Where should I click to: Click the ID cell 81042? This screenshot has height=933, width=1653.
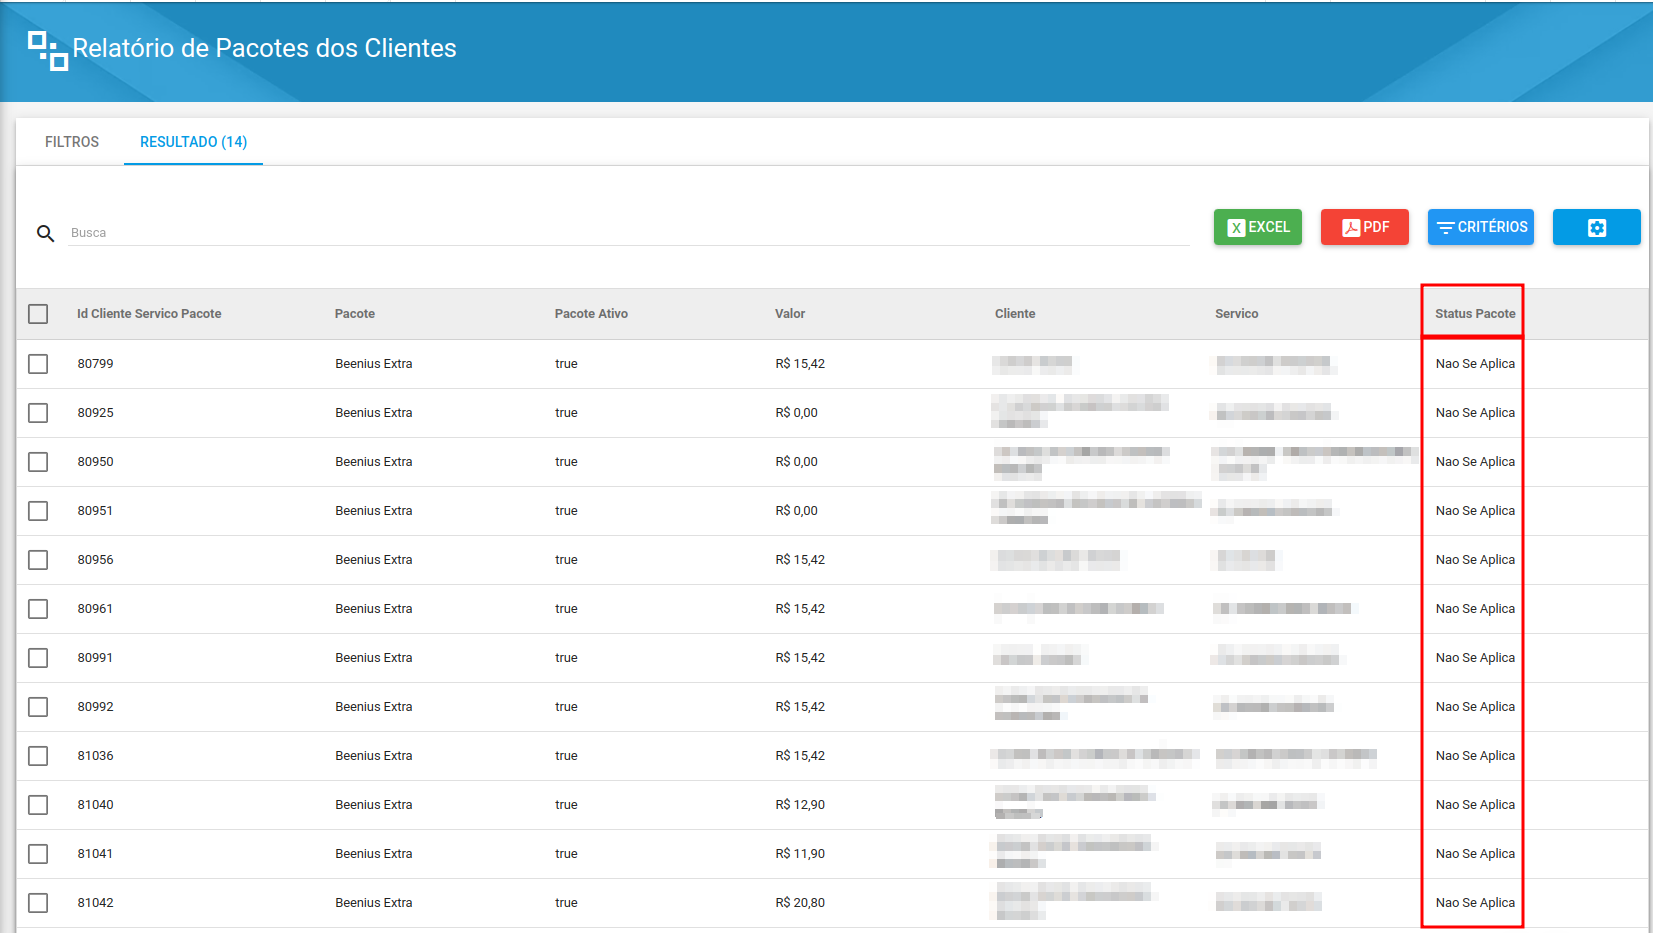(x=95, y=903)
